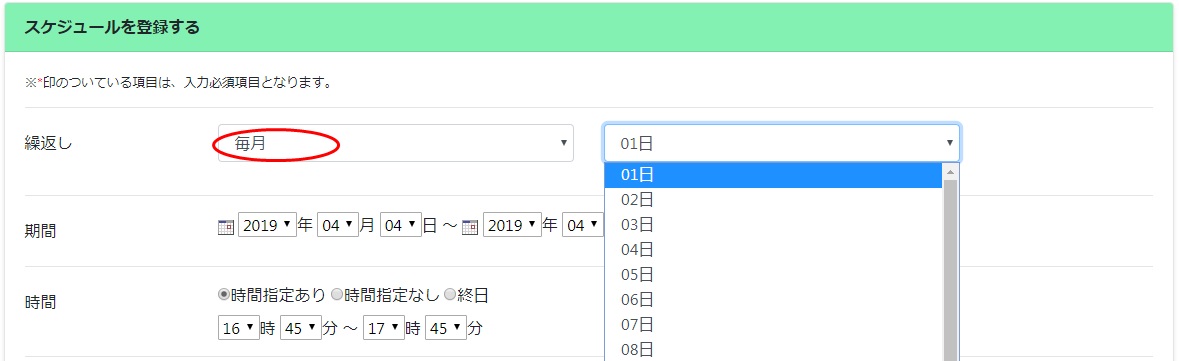This screenshot has width=1179, height=361.
Task: Select the 時間指定なし radio button
Action: click(x=336, y=296)
